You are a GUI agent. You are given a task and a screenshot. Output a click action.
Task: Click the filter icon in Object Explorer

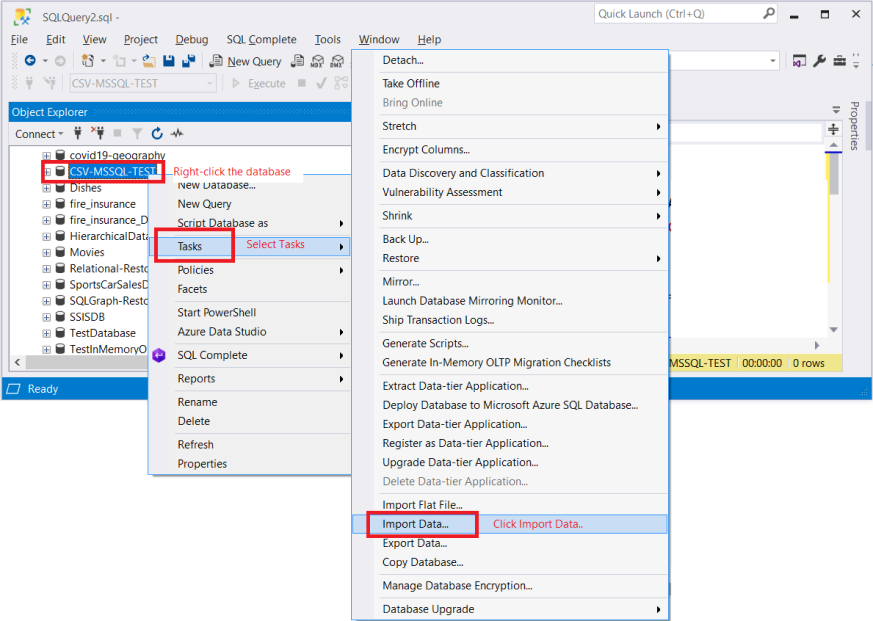[x=138, y=134]
